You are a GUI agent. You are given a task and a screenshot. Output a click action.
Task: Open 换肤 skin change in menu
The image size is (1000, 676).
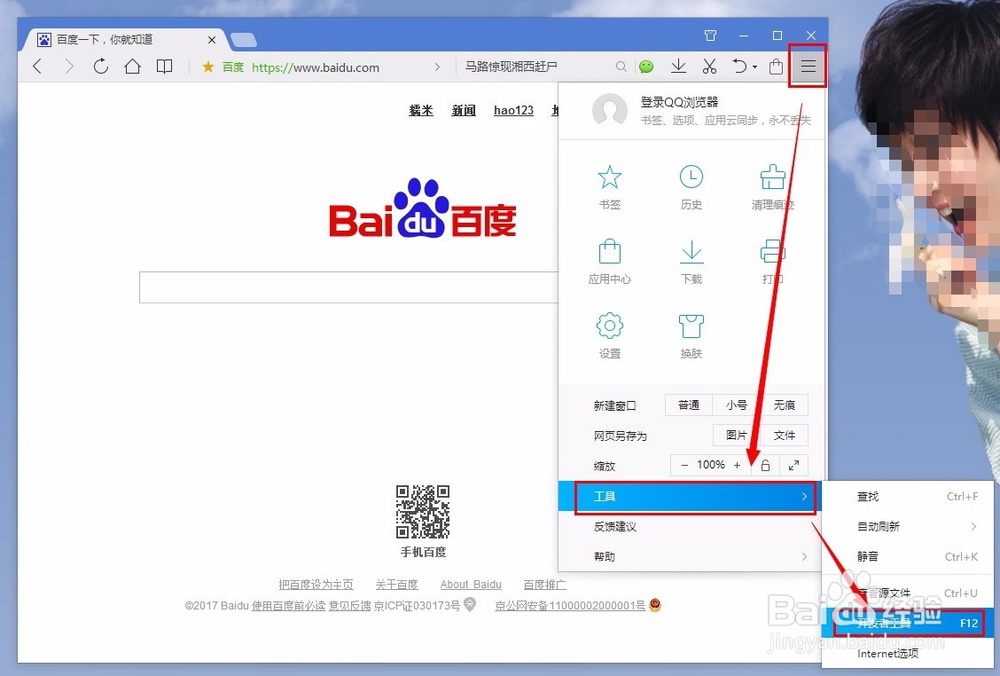[x=691, y=337]
